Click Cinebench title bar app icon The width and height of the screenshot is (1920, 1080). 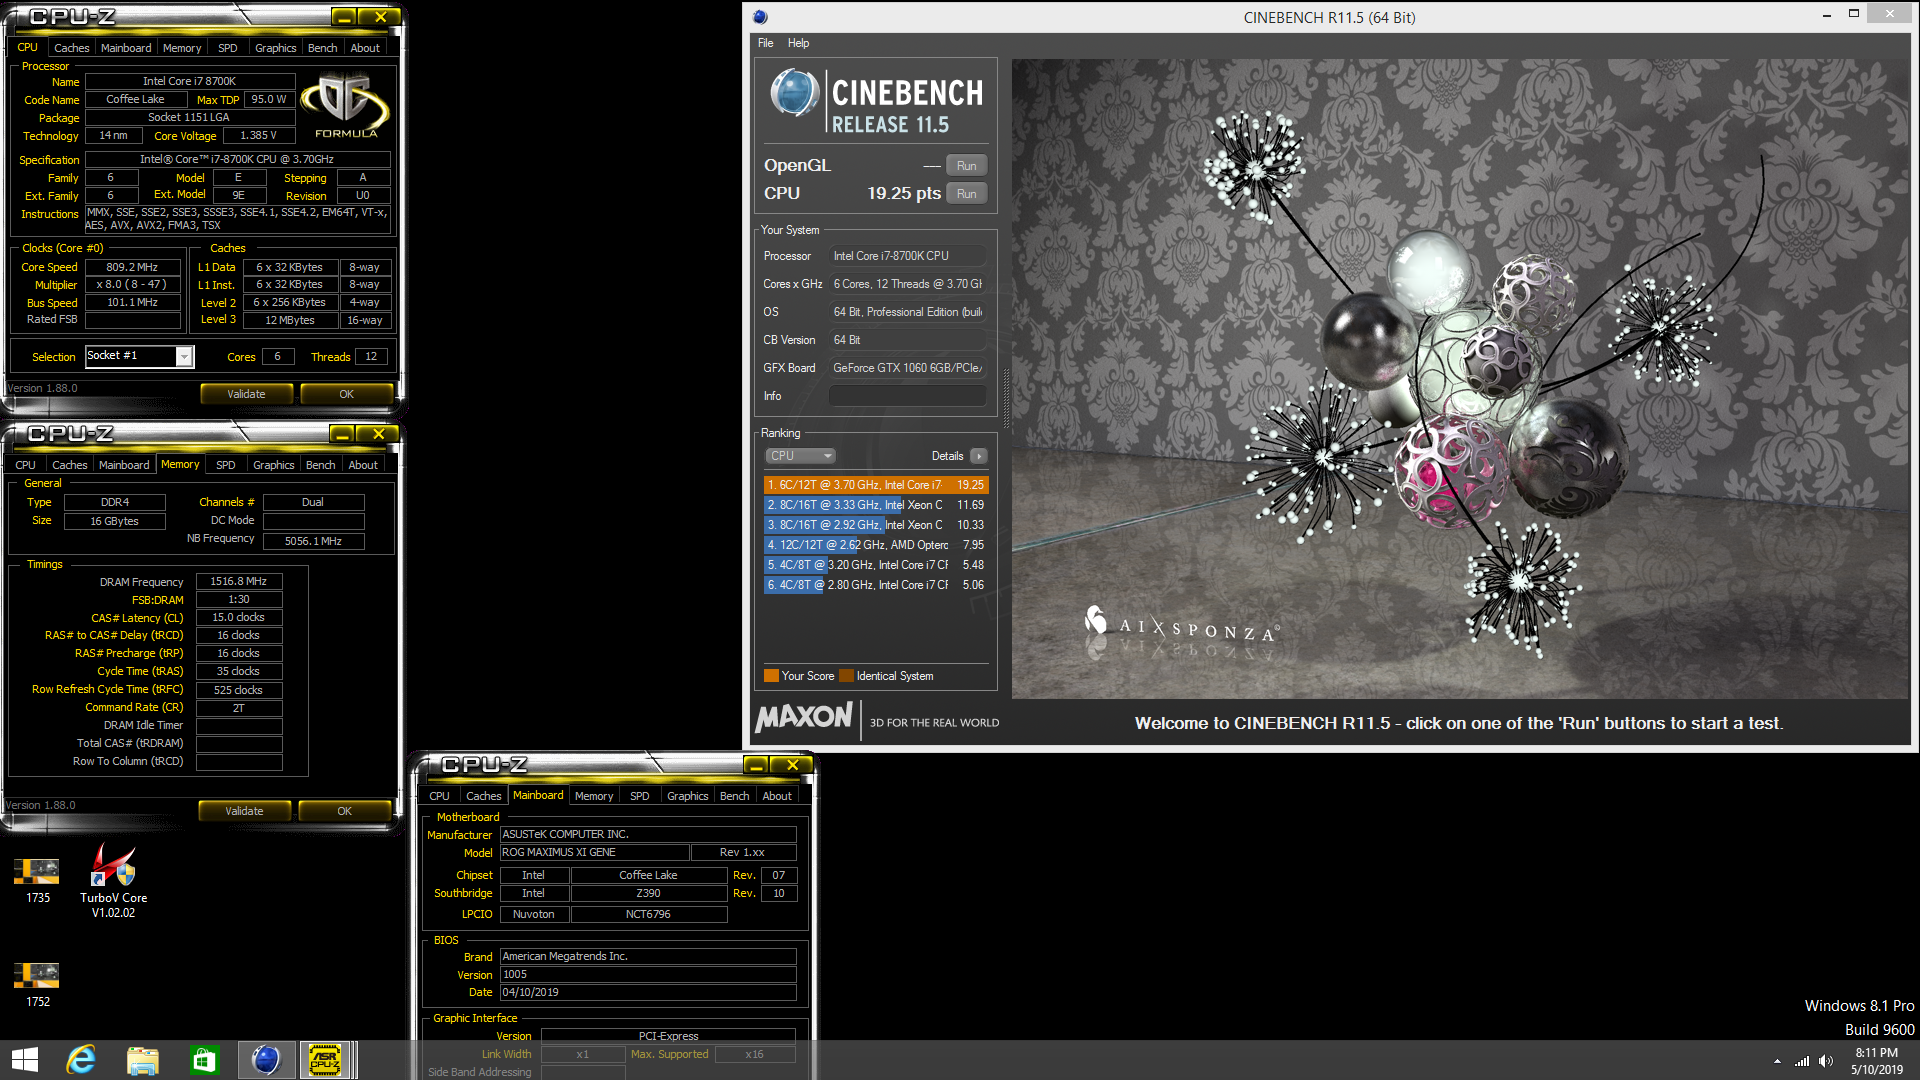point(760,16)
